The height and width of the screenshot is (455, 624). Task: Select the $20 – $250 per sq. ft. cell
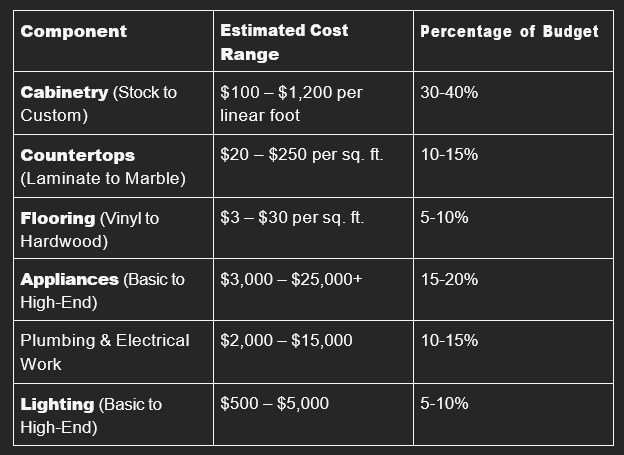click(x=301, y=155)
